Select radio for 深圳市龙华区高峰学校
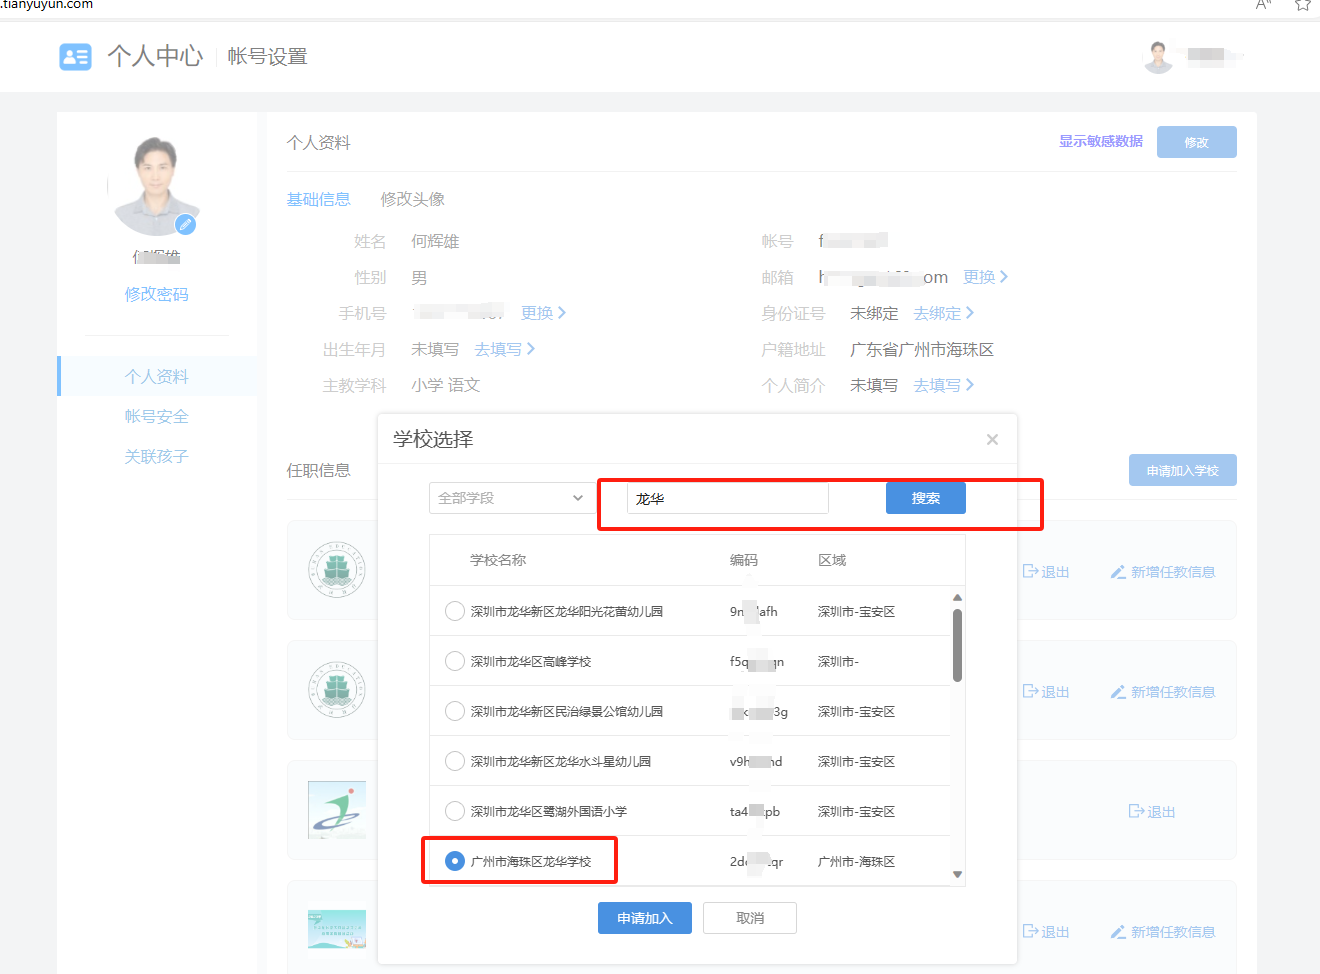Screen dimensions: 1320x974 pyautogui.click(x=455, y=661)
